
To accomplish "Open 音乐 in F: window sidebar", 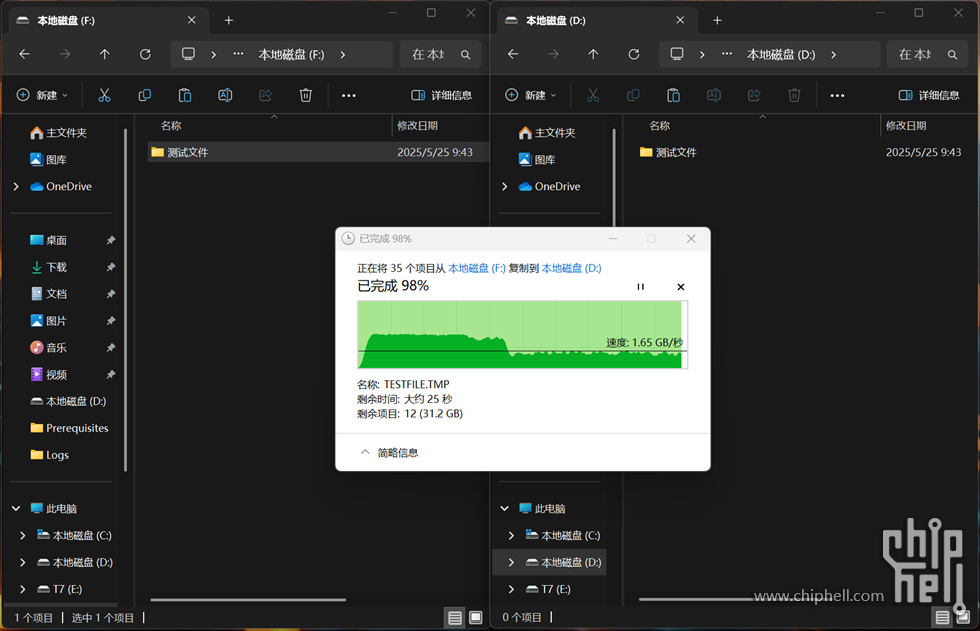I will tap(49, 347).
